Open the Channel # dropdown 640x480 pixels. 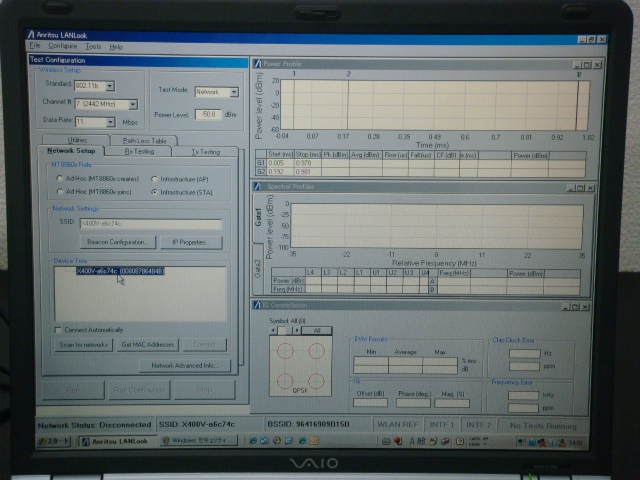point(133,104)
